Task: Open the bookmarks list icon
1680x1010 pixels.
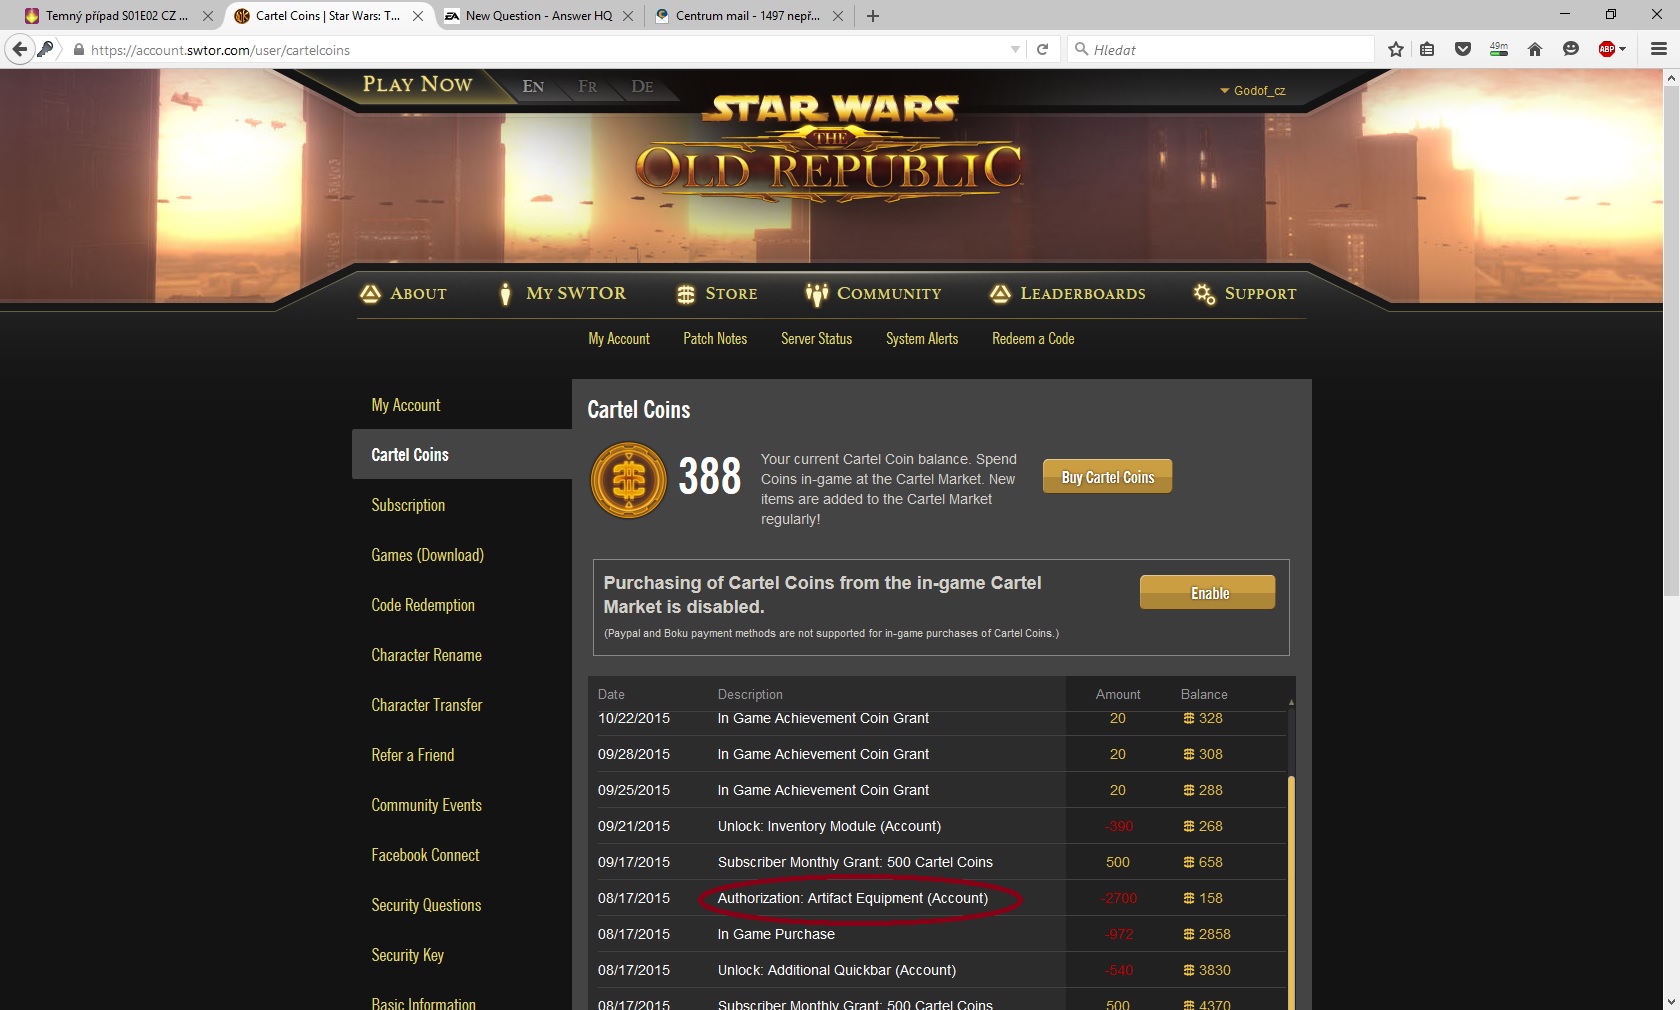Action: [x=1427, y=49]
